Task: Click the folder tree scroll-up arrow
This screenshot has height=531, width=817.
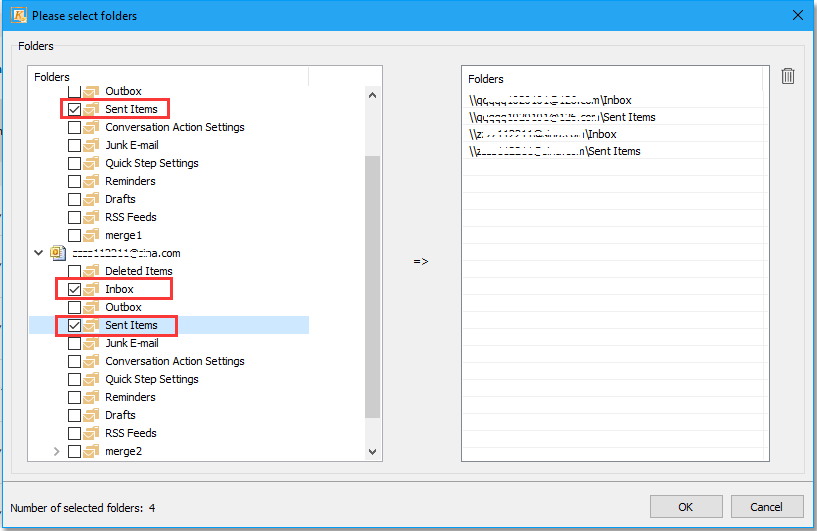Action: [x=373, y=95]
